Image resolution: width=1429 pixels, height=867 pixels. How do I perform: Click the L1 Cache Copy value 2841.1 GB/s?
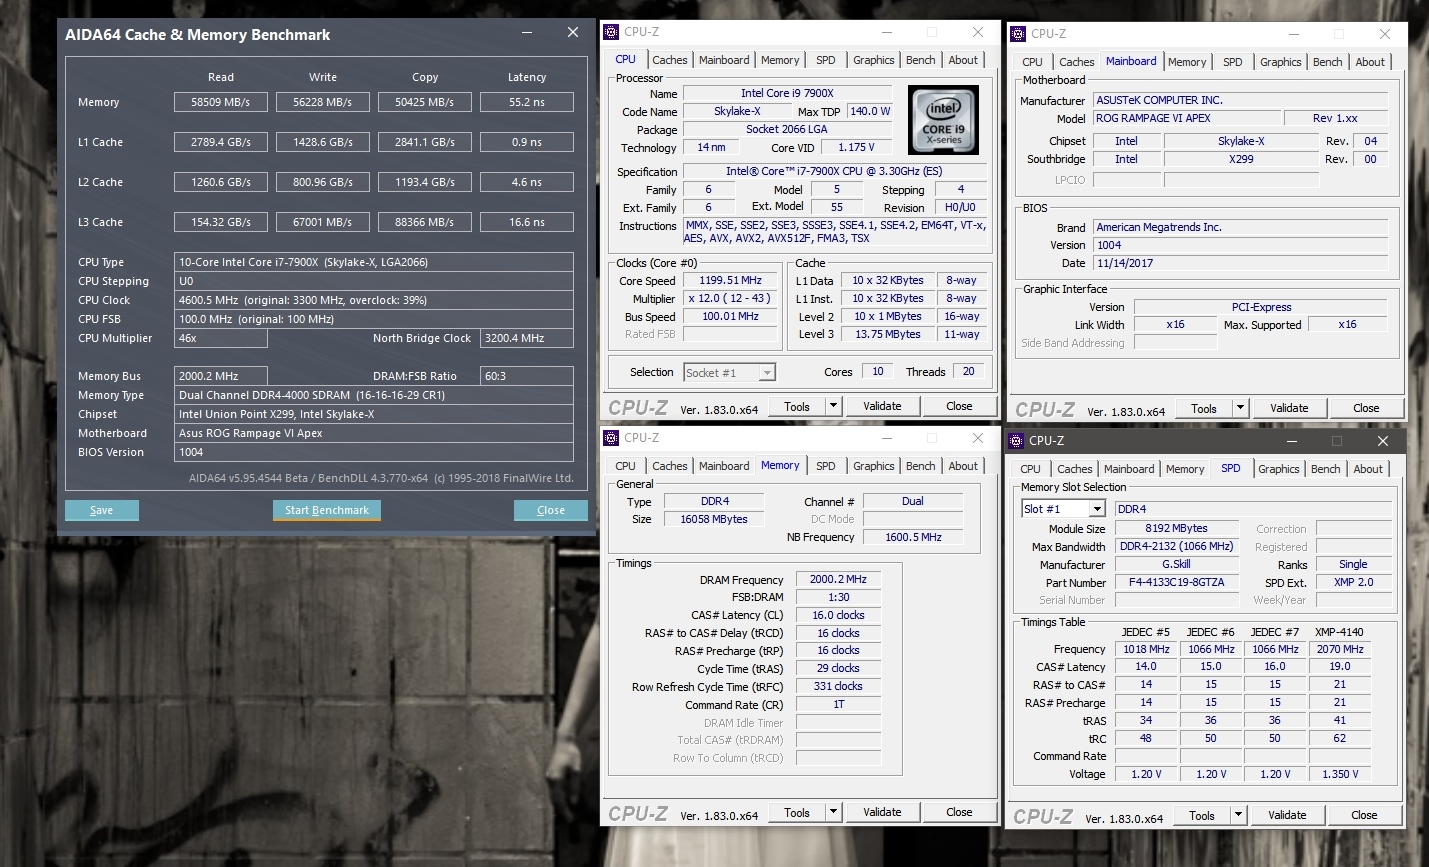click(425, 142)
